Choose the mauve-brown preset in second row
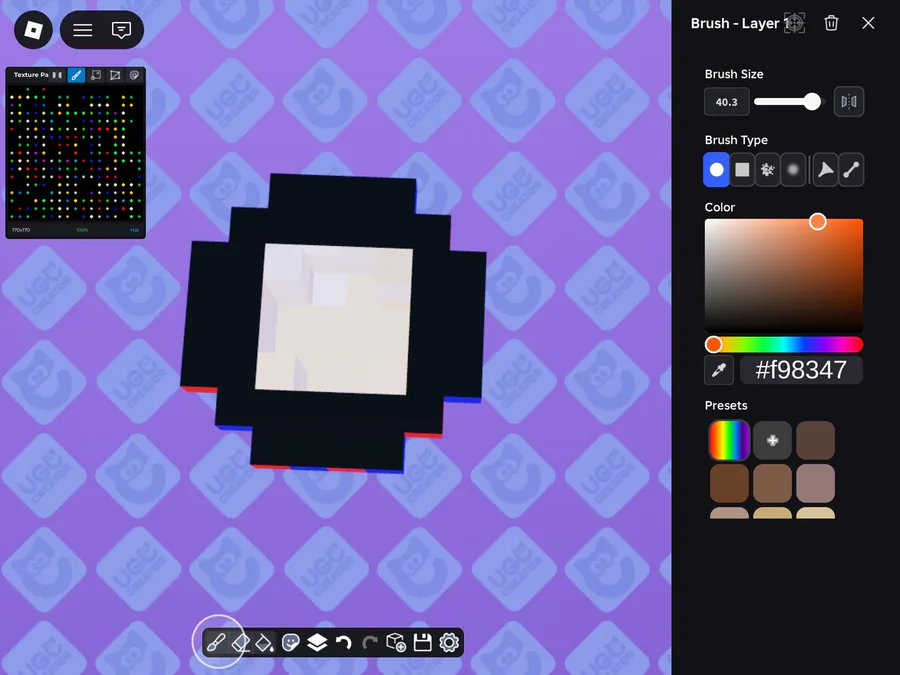Image resolution: width=900 pixels, height=675 pixels. tap(816, 483)
